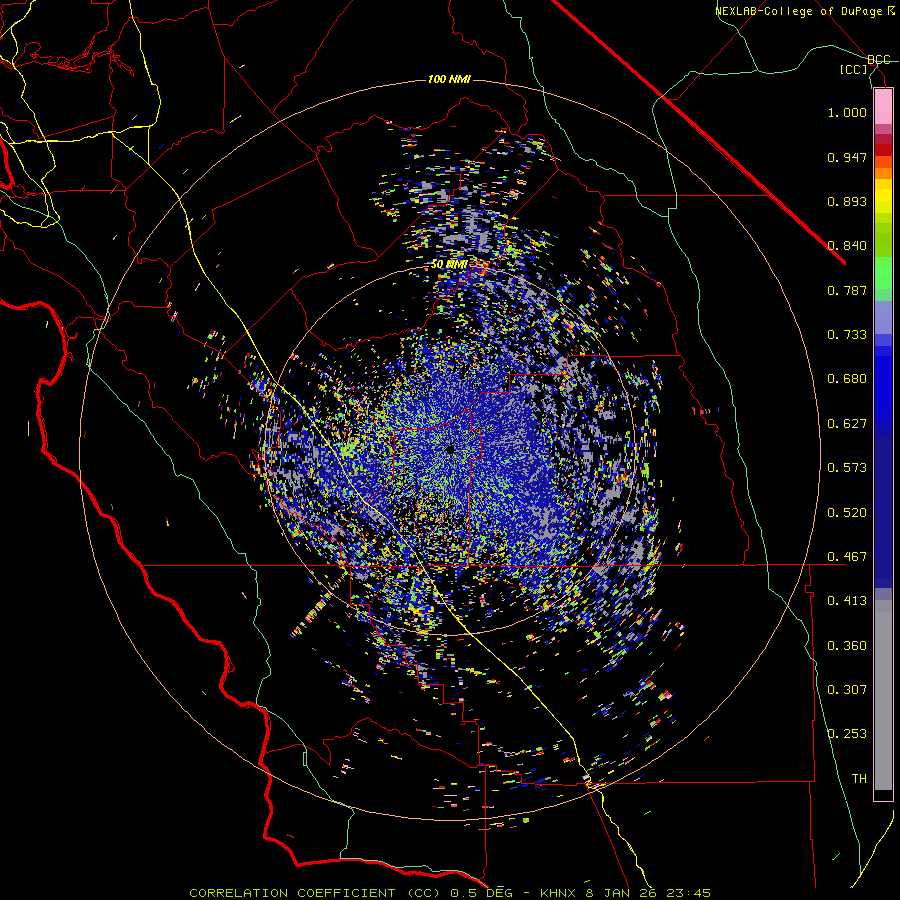
Task: Pick the bright green swatch above 0.787
Action: coord(883,273)
